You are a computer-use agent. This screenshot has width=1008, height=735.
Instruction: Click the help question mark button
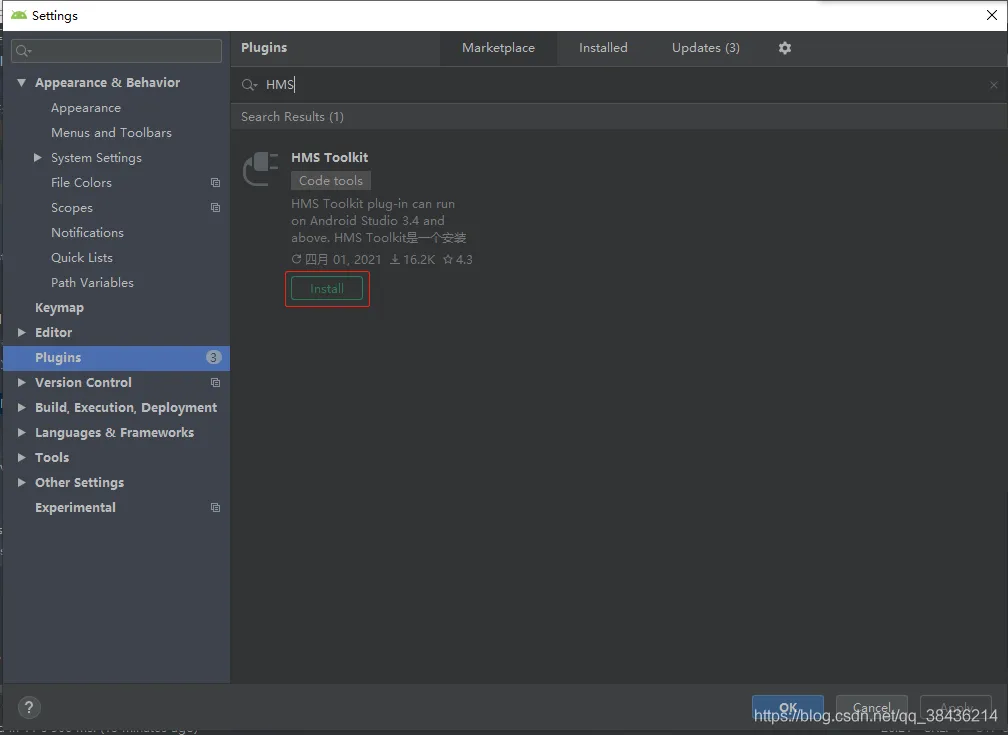[29, 707]
